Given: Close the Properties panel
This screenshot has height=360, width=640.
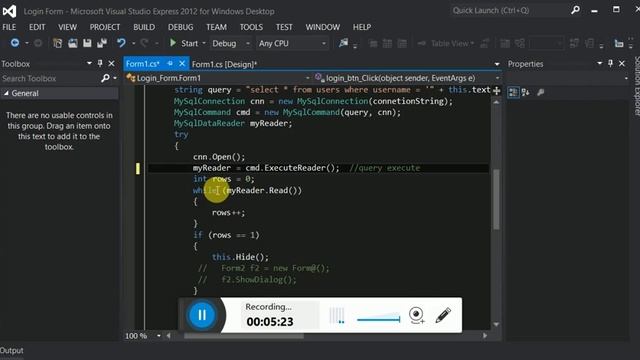Looking at the screenshot, I should coord(622,63).
